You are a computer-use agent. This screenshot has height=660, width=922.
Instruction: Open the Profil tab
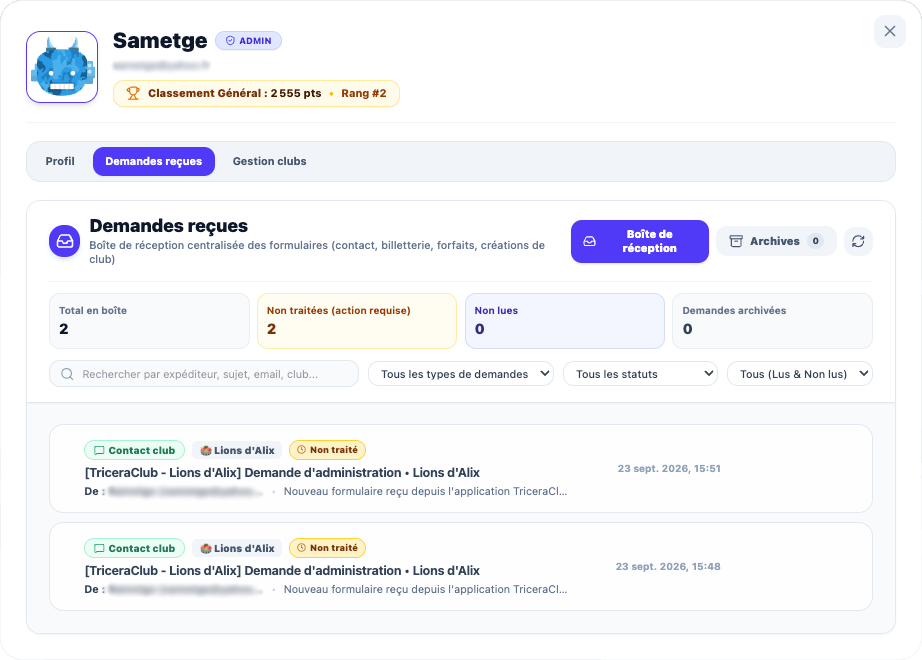(60, 161)
